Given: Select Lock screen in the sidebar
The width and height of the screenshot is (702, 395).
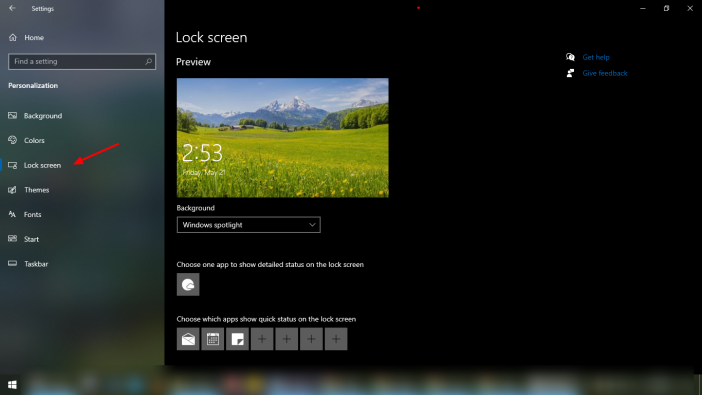Looking at the screenshot, I should 42,165.
